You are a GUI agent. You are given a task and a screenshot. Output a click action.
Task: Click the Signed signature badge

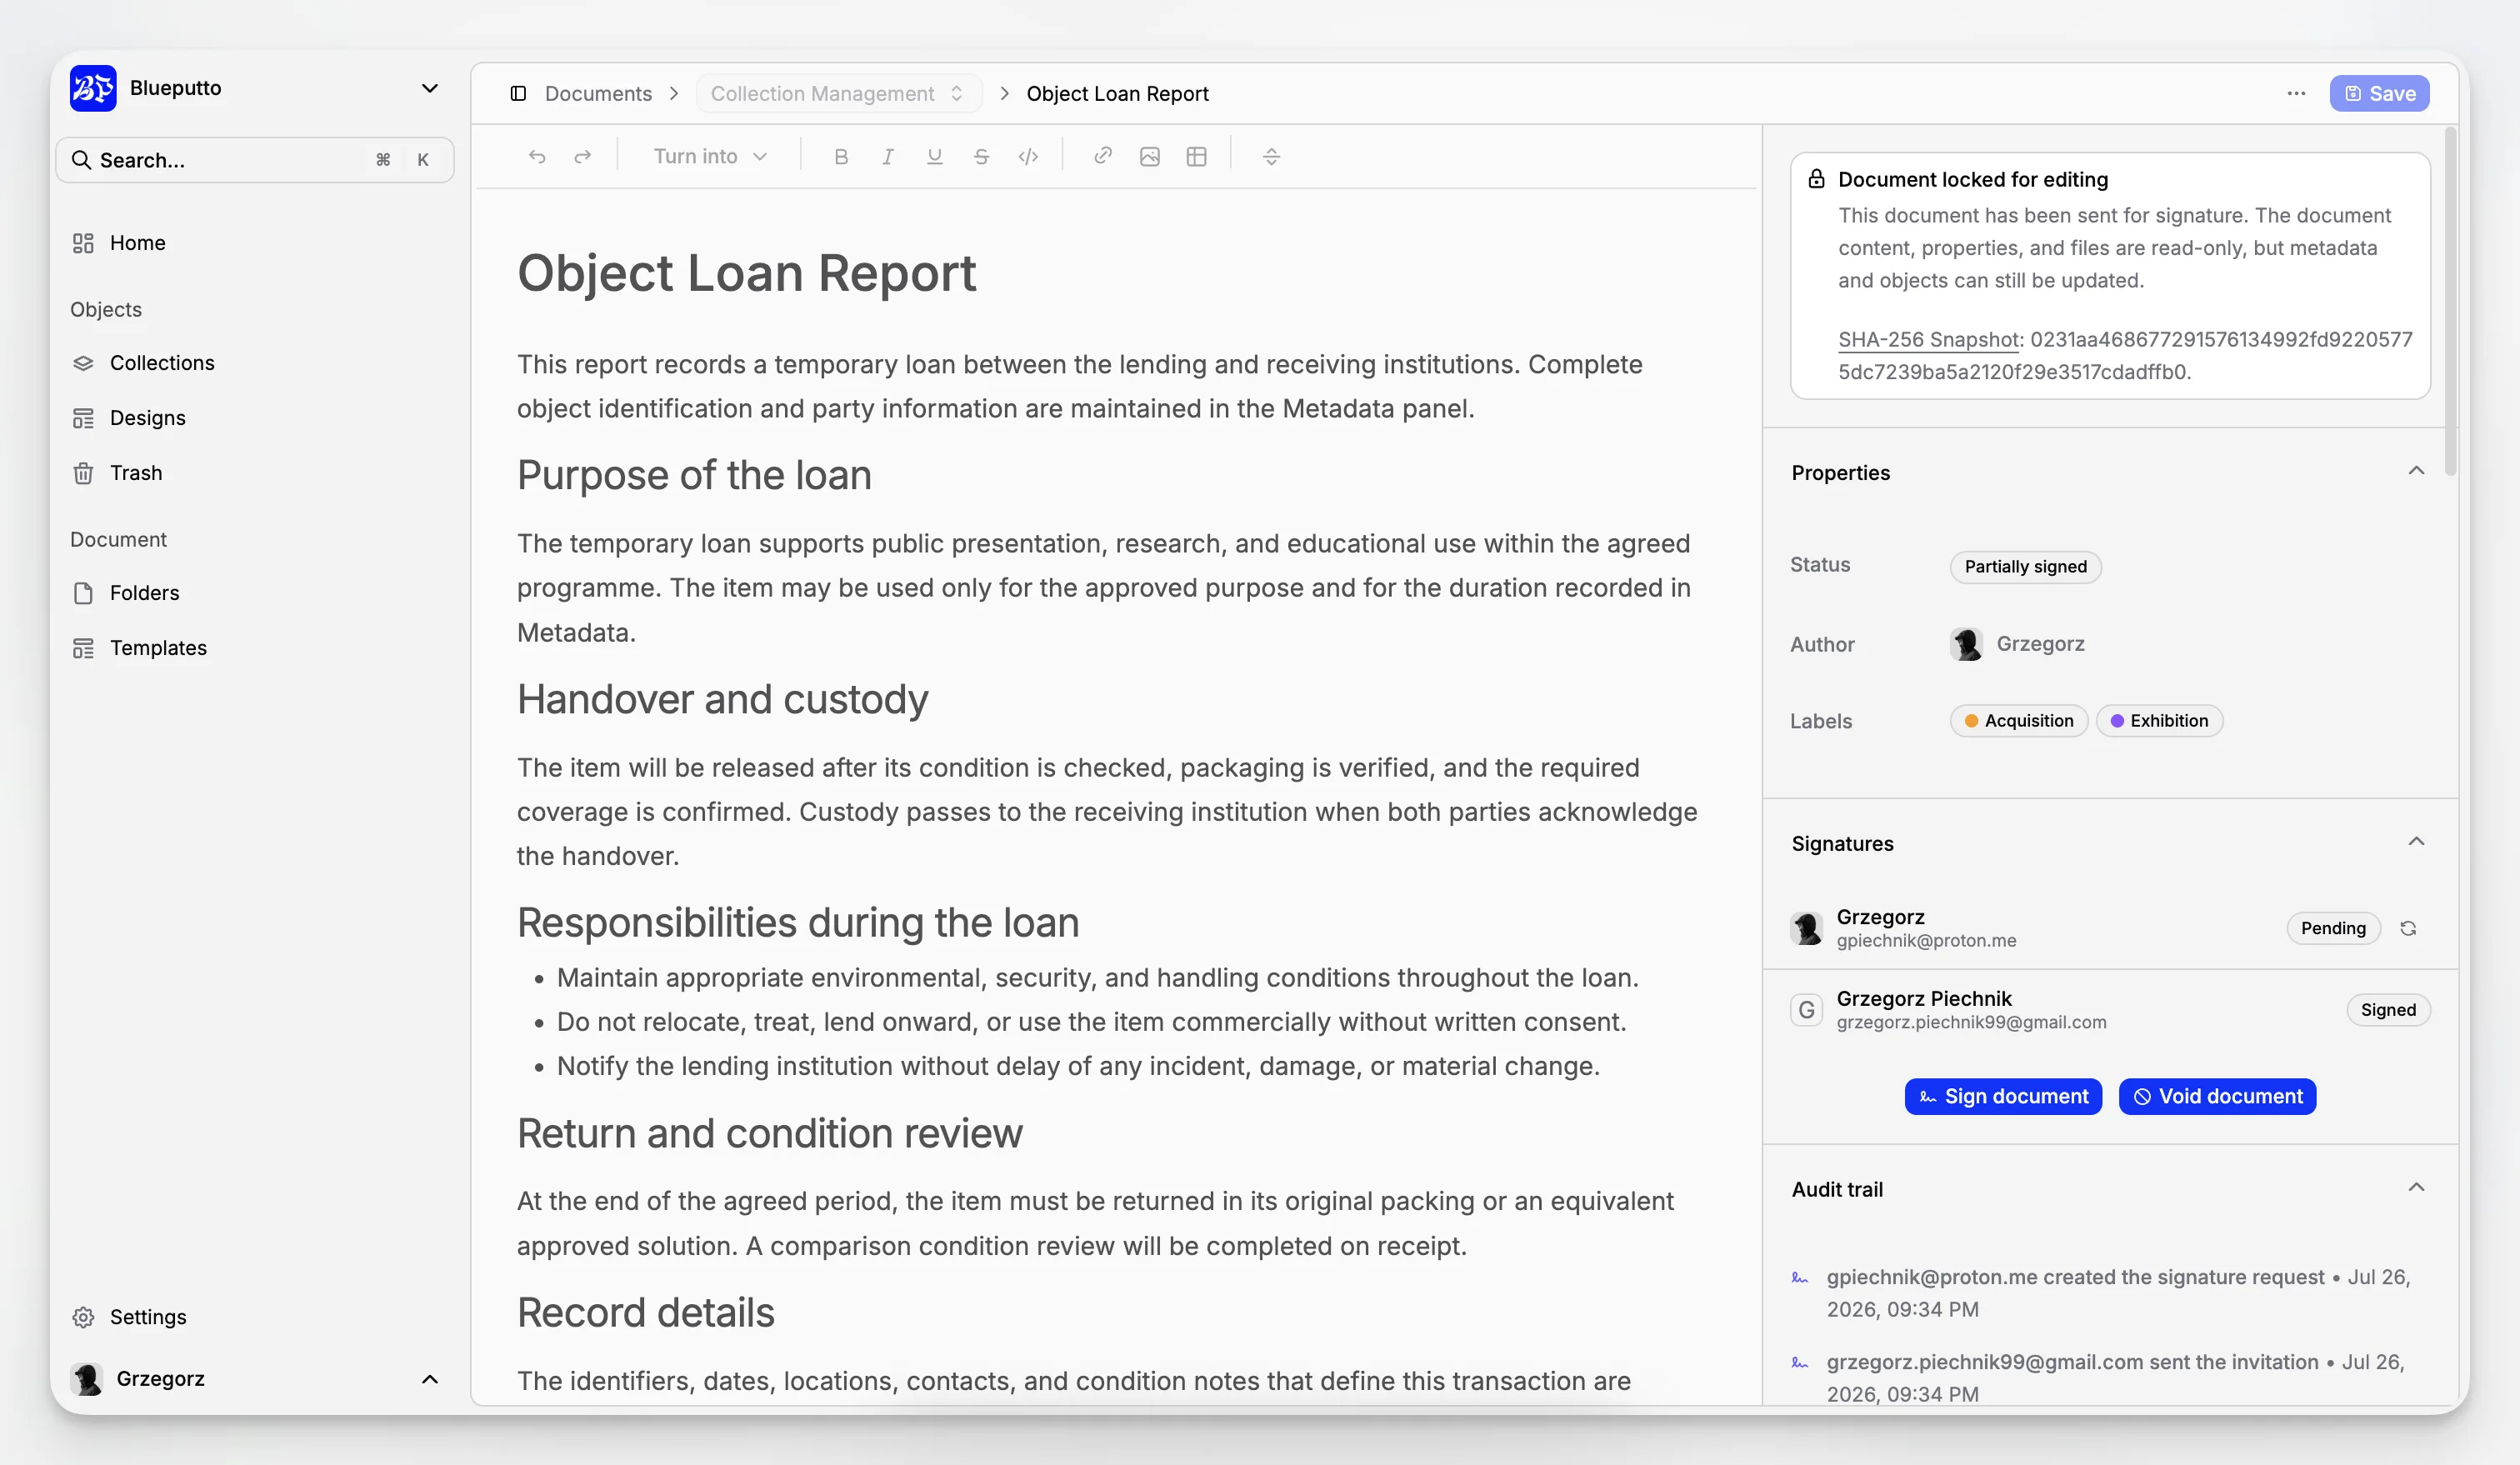tap(2388, 1010)
